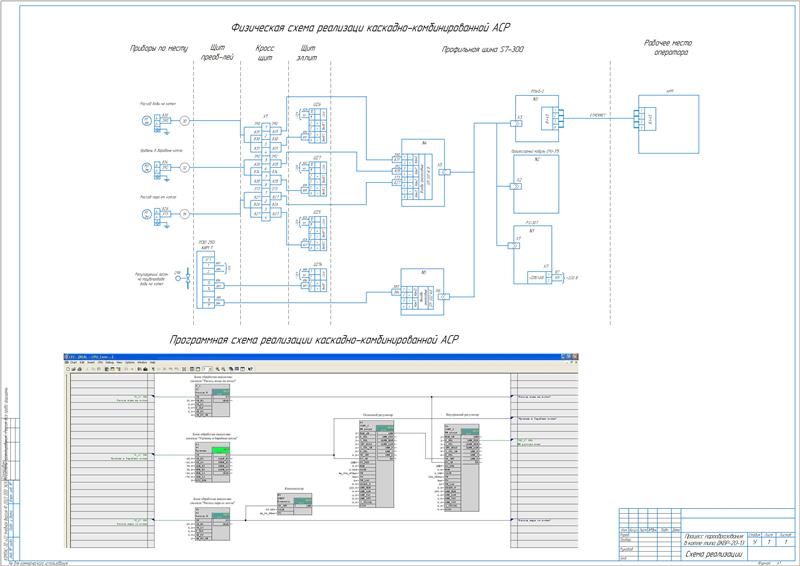800x566 pixels.
Task: Click the Print toolbar icon
Action: (80, 369)
